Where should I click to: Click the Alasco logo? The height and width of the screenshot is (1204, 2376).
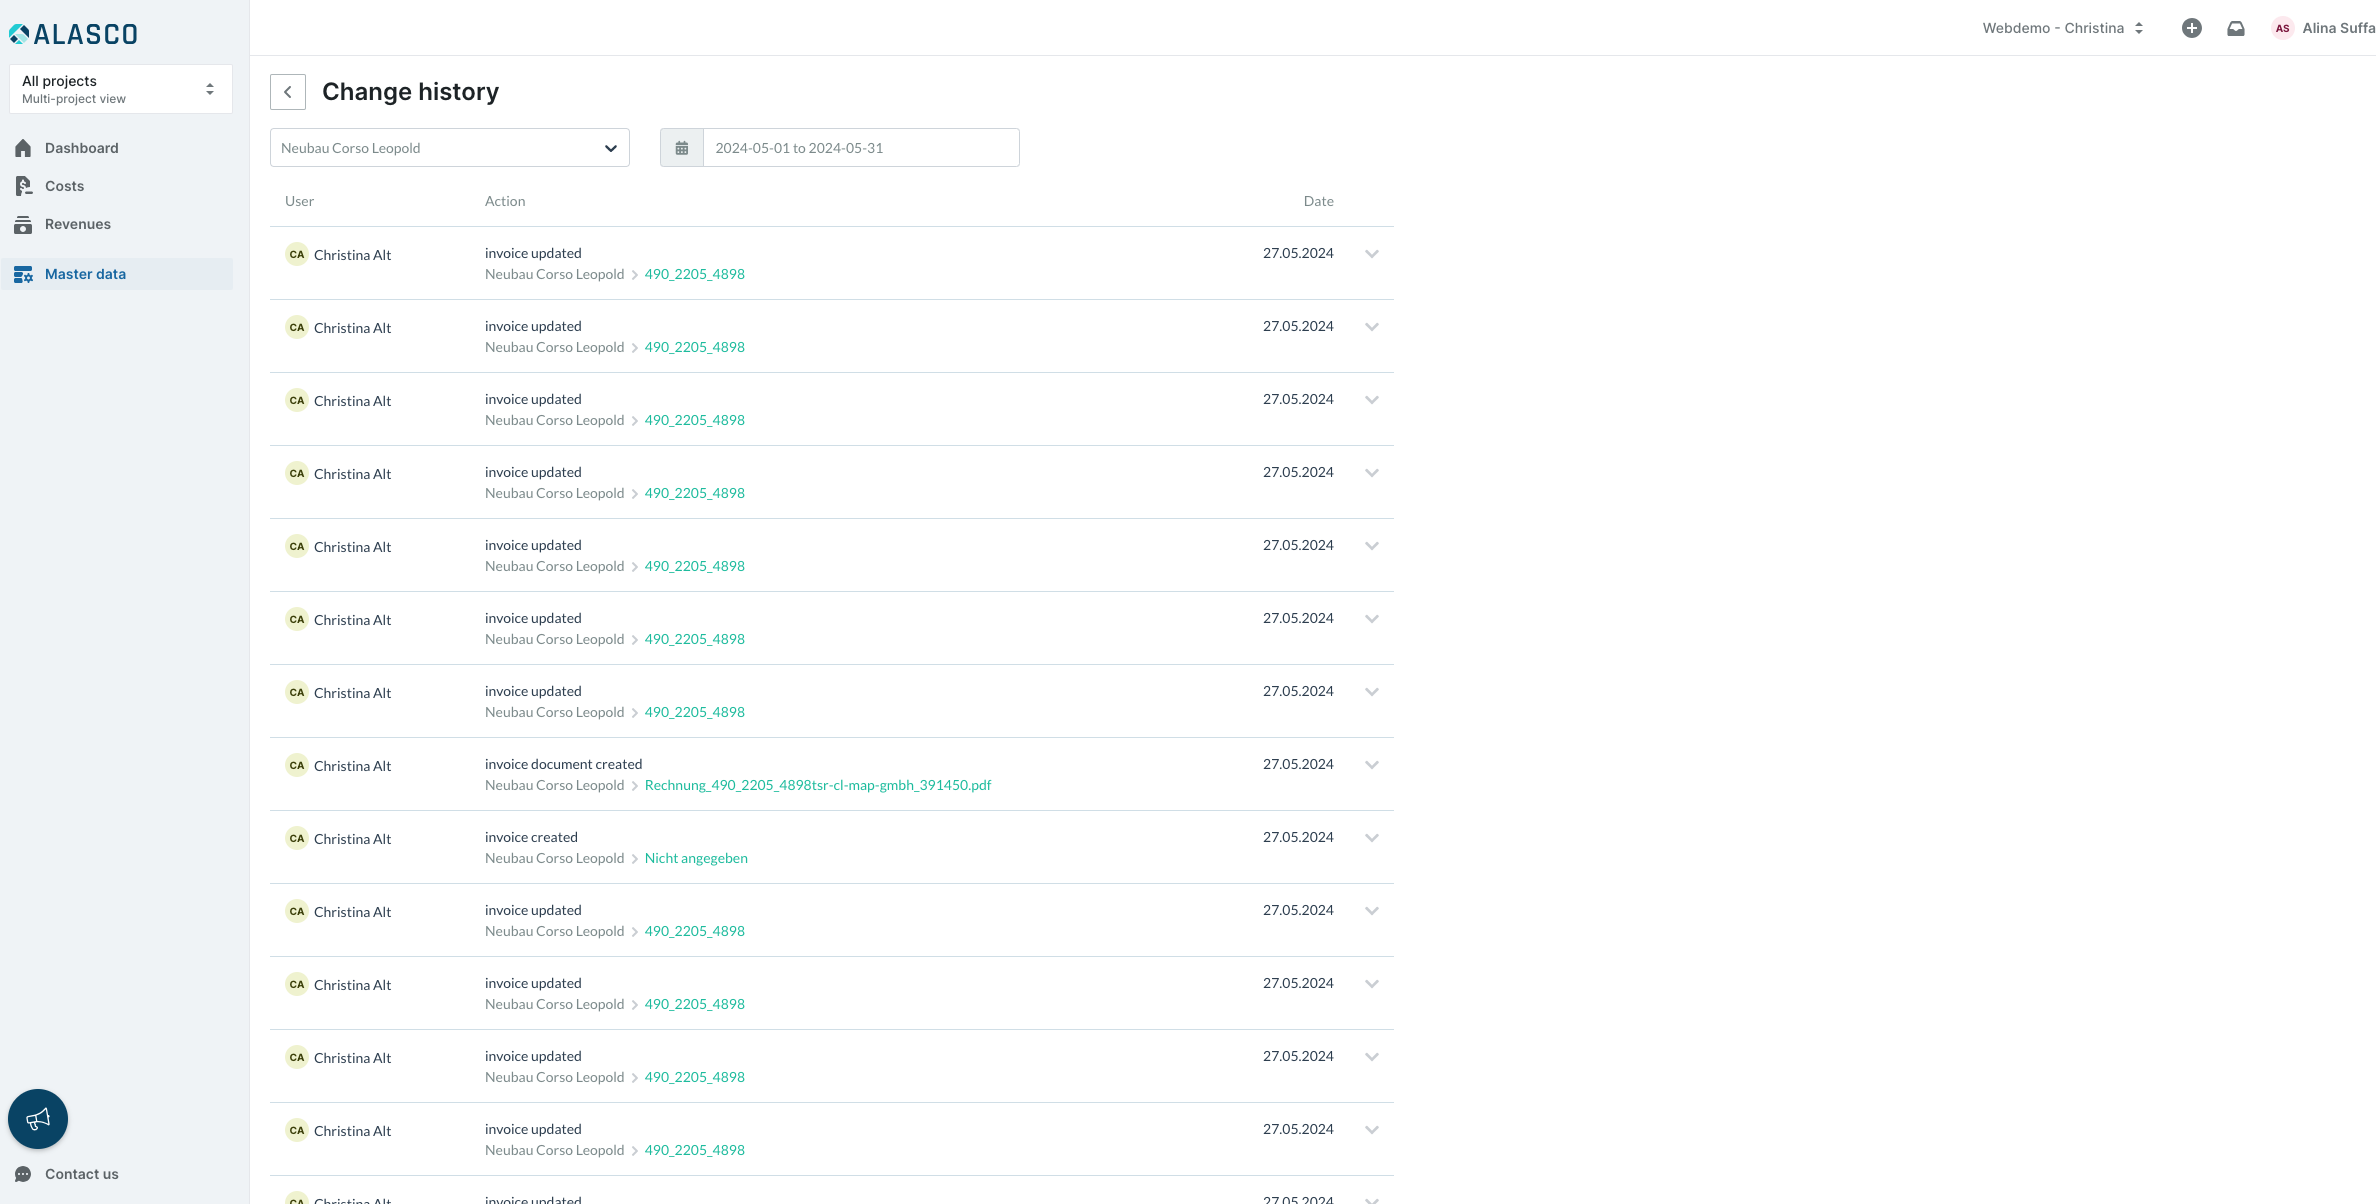click(73, 34)
